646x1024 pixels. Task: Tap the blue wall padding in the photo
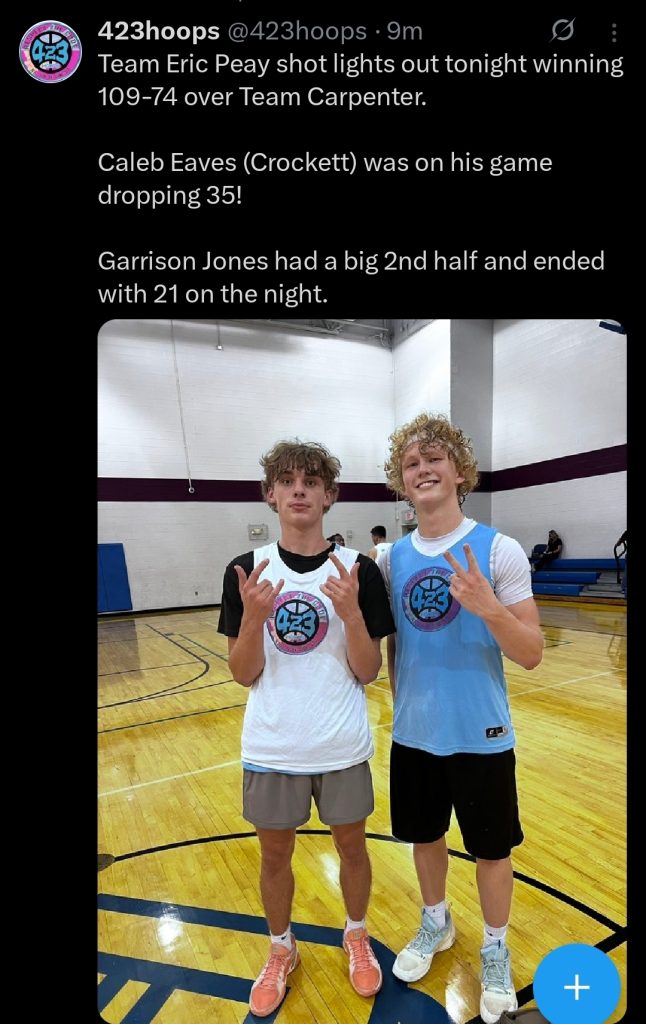coord(114,578)
